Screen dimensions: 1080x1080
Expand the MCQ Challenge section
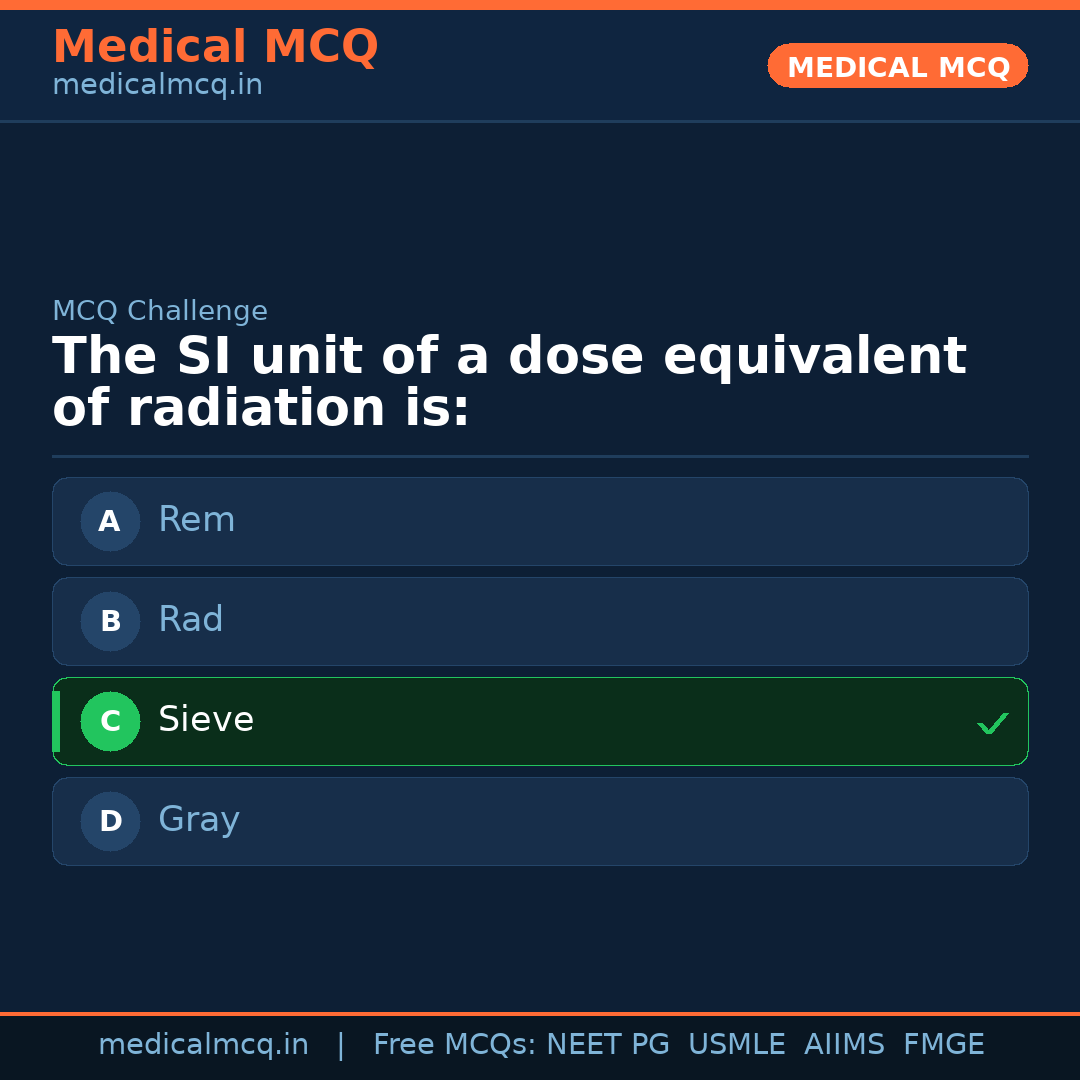[160, 311]
